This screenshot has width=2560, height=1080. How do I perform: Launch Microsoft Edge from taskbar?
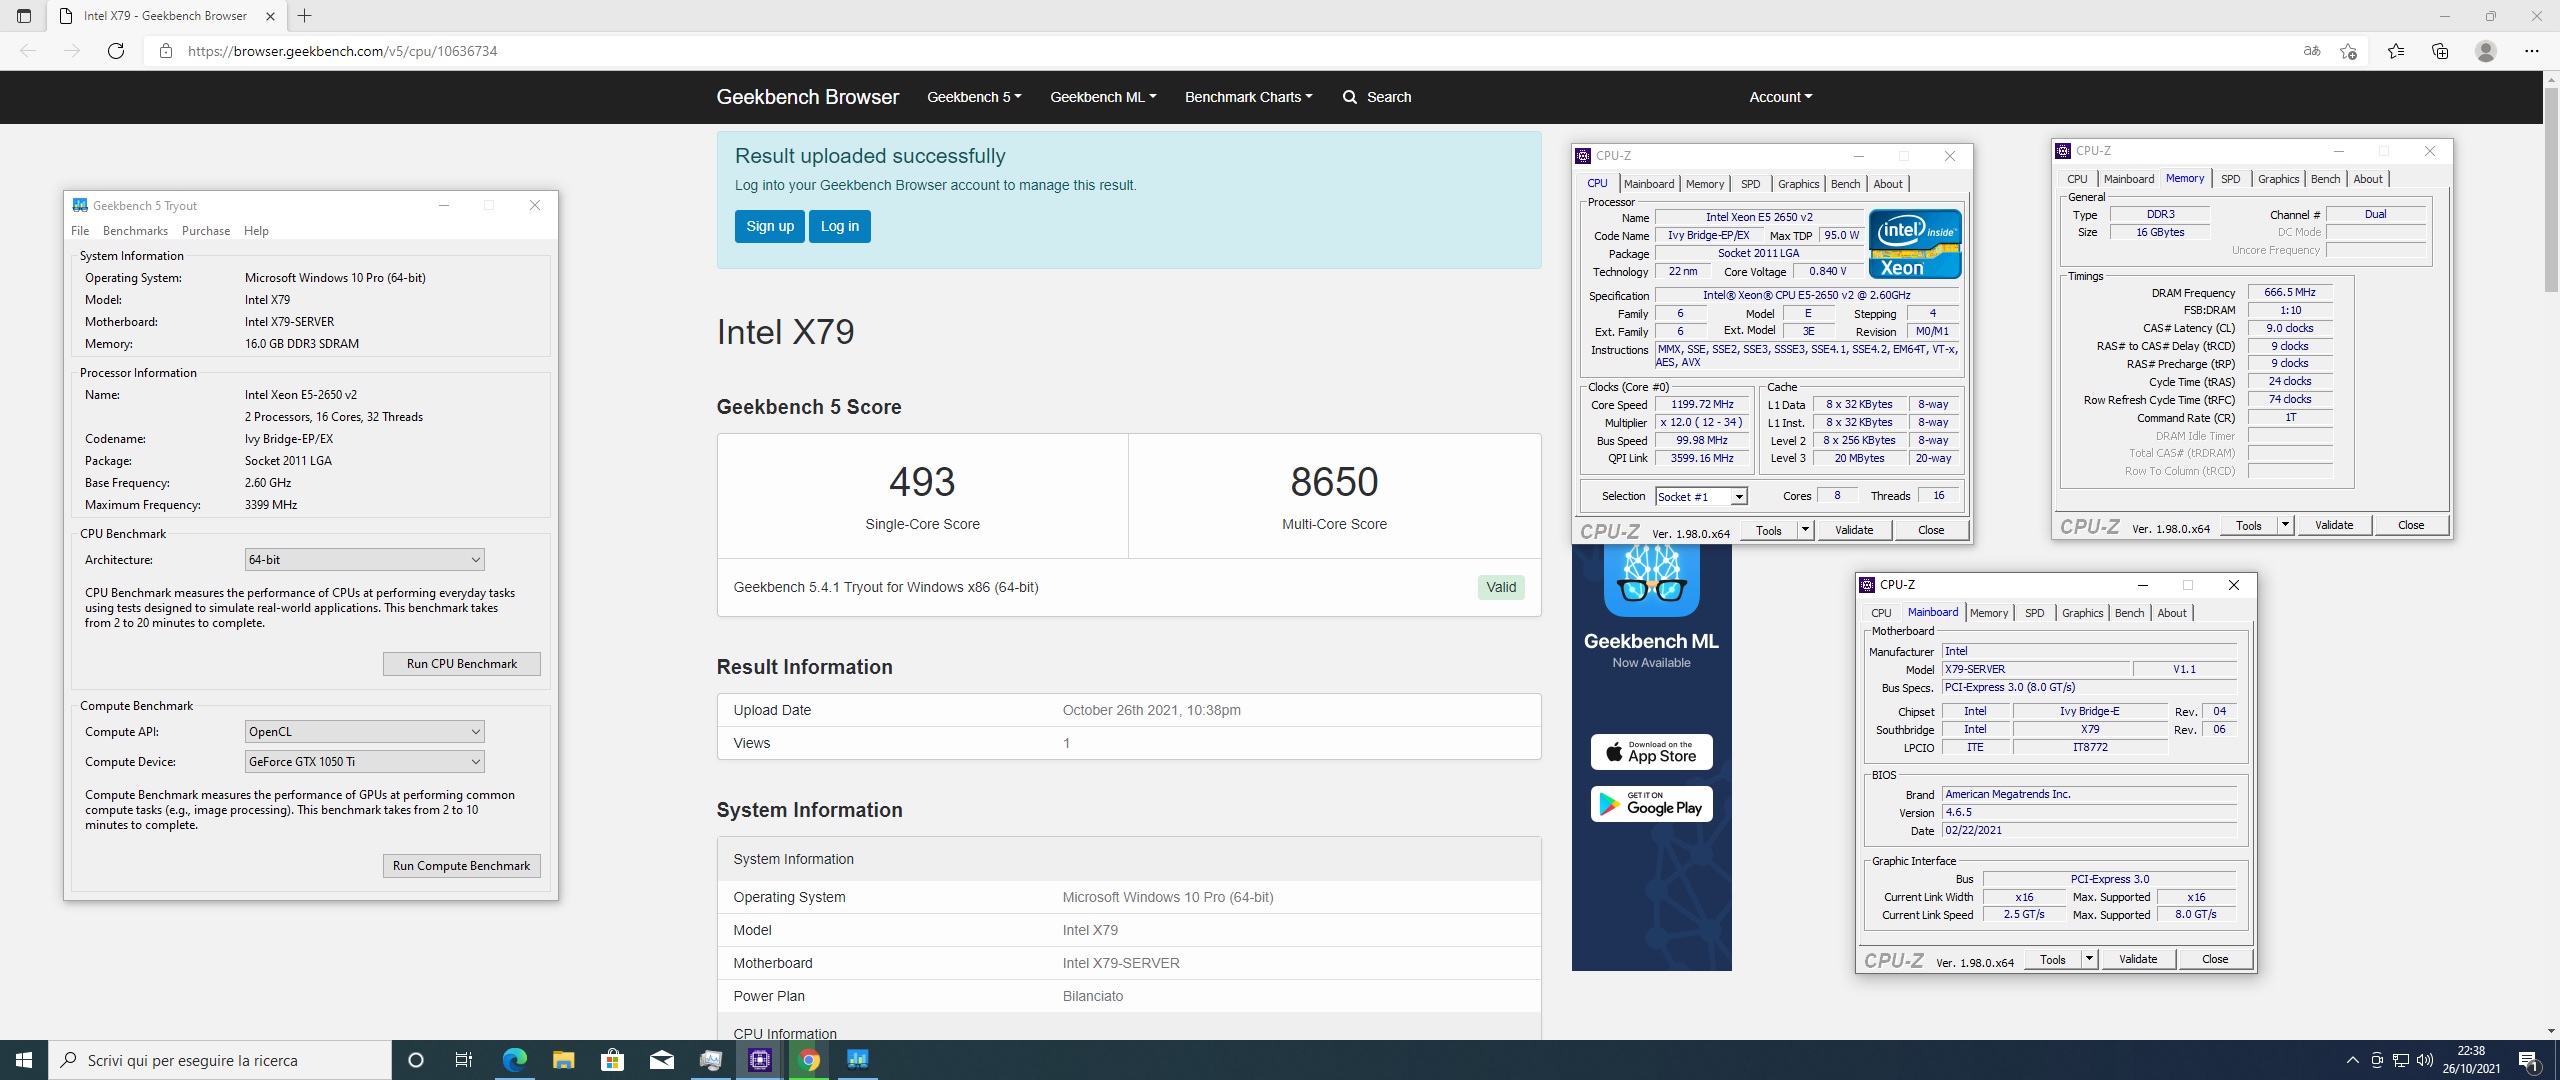point(514,1060)
